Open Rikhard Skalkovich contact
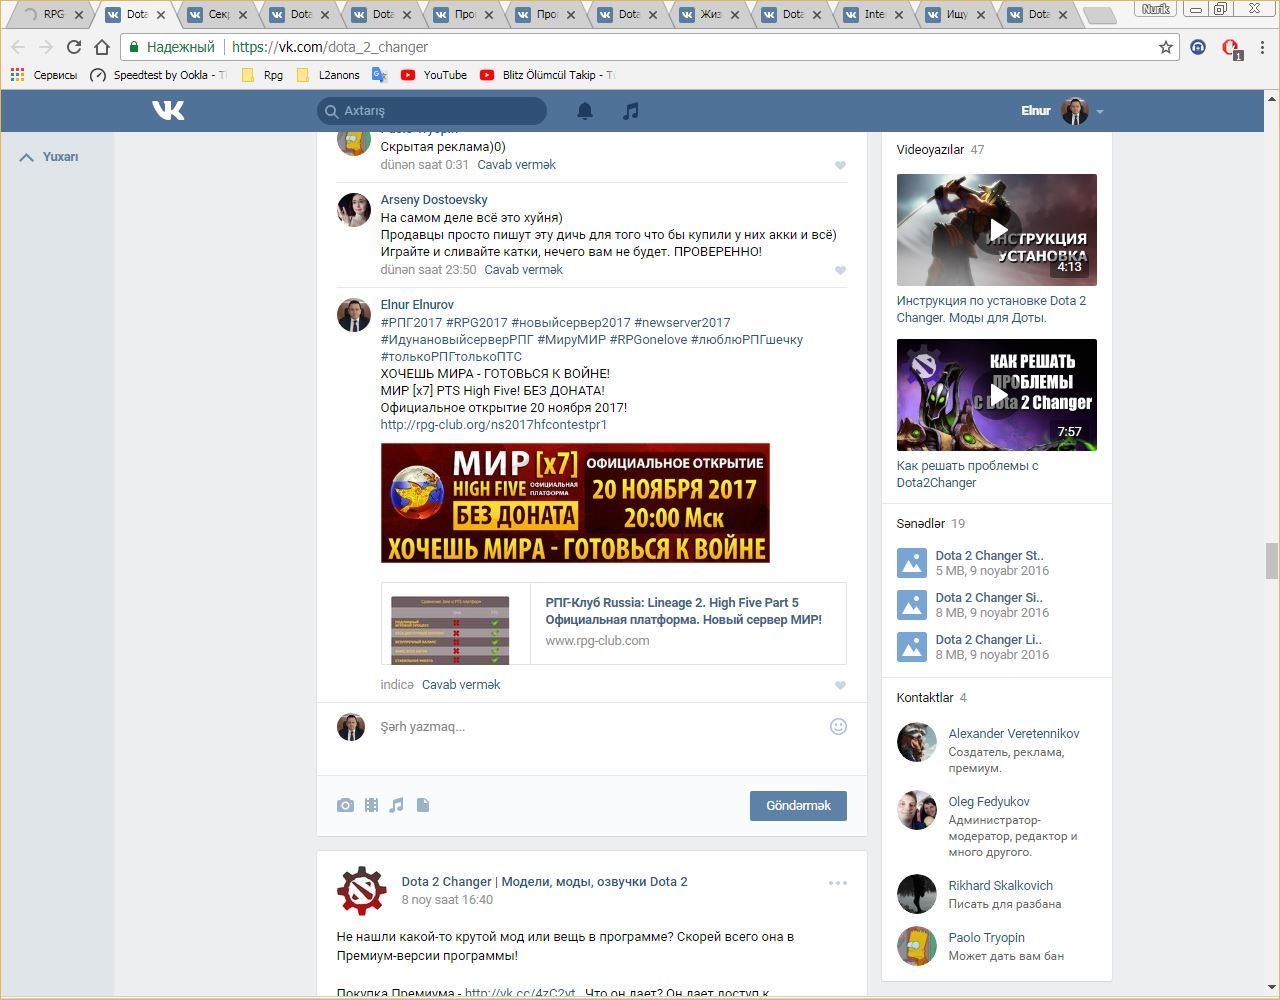The width and height of the screenshot is (1280, 1000). pyautogui.click(x=1000, y=886)
